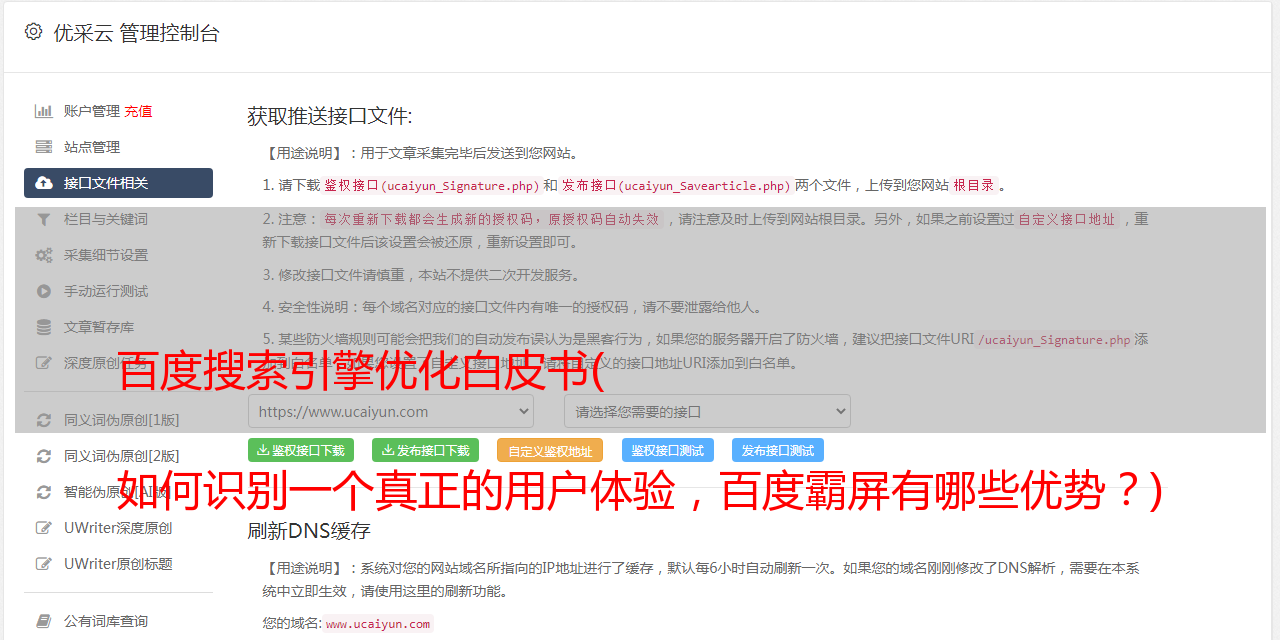Click the play icon for 手动运行测试
Viewport: 1280px width, 640px height.
point(44,291)
